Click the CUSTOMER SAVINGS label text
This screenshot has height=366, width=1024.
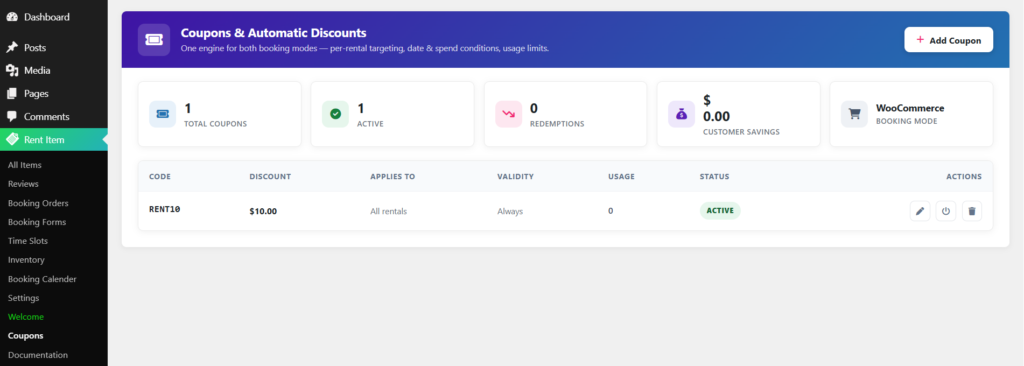(741, 131)
